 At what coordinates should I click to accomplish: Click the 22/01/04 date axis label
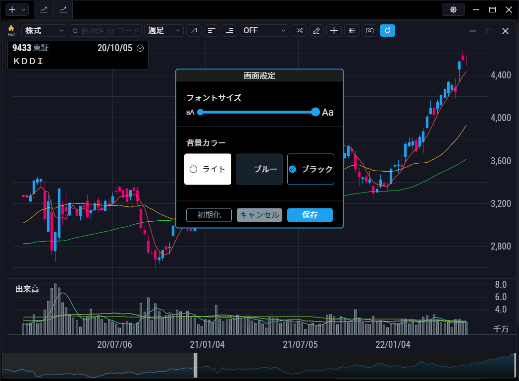click(x=393, y=344)
